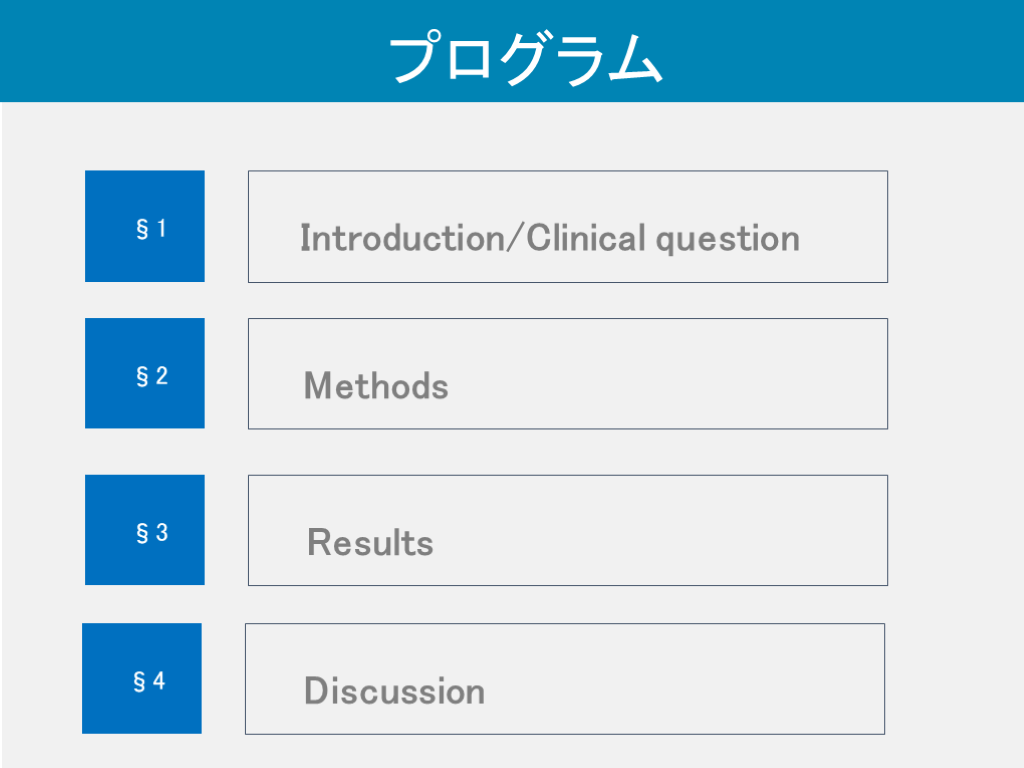This screenshot has width=1024, height=768.
Task: Click the number 3 in third blue square
Action: [161, 533]
